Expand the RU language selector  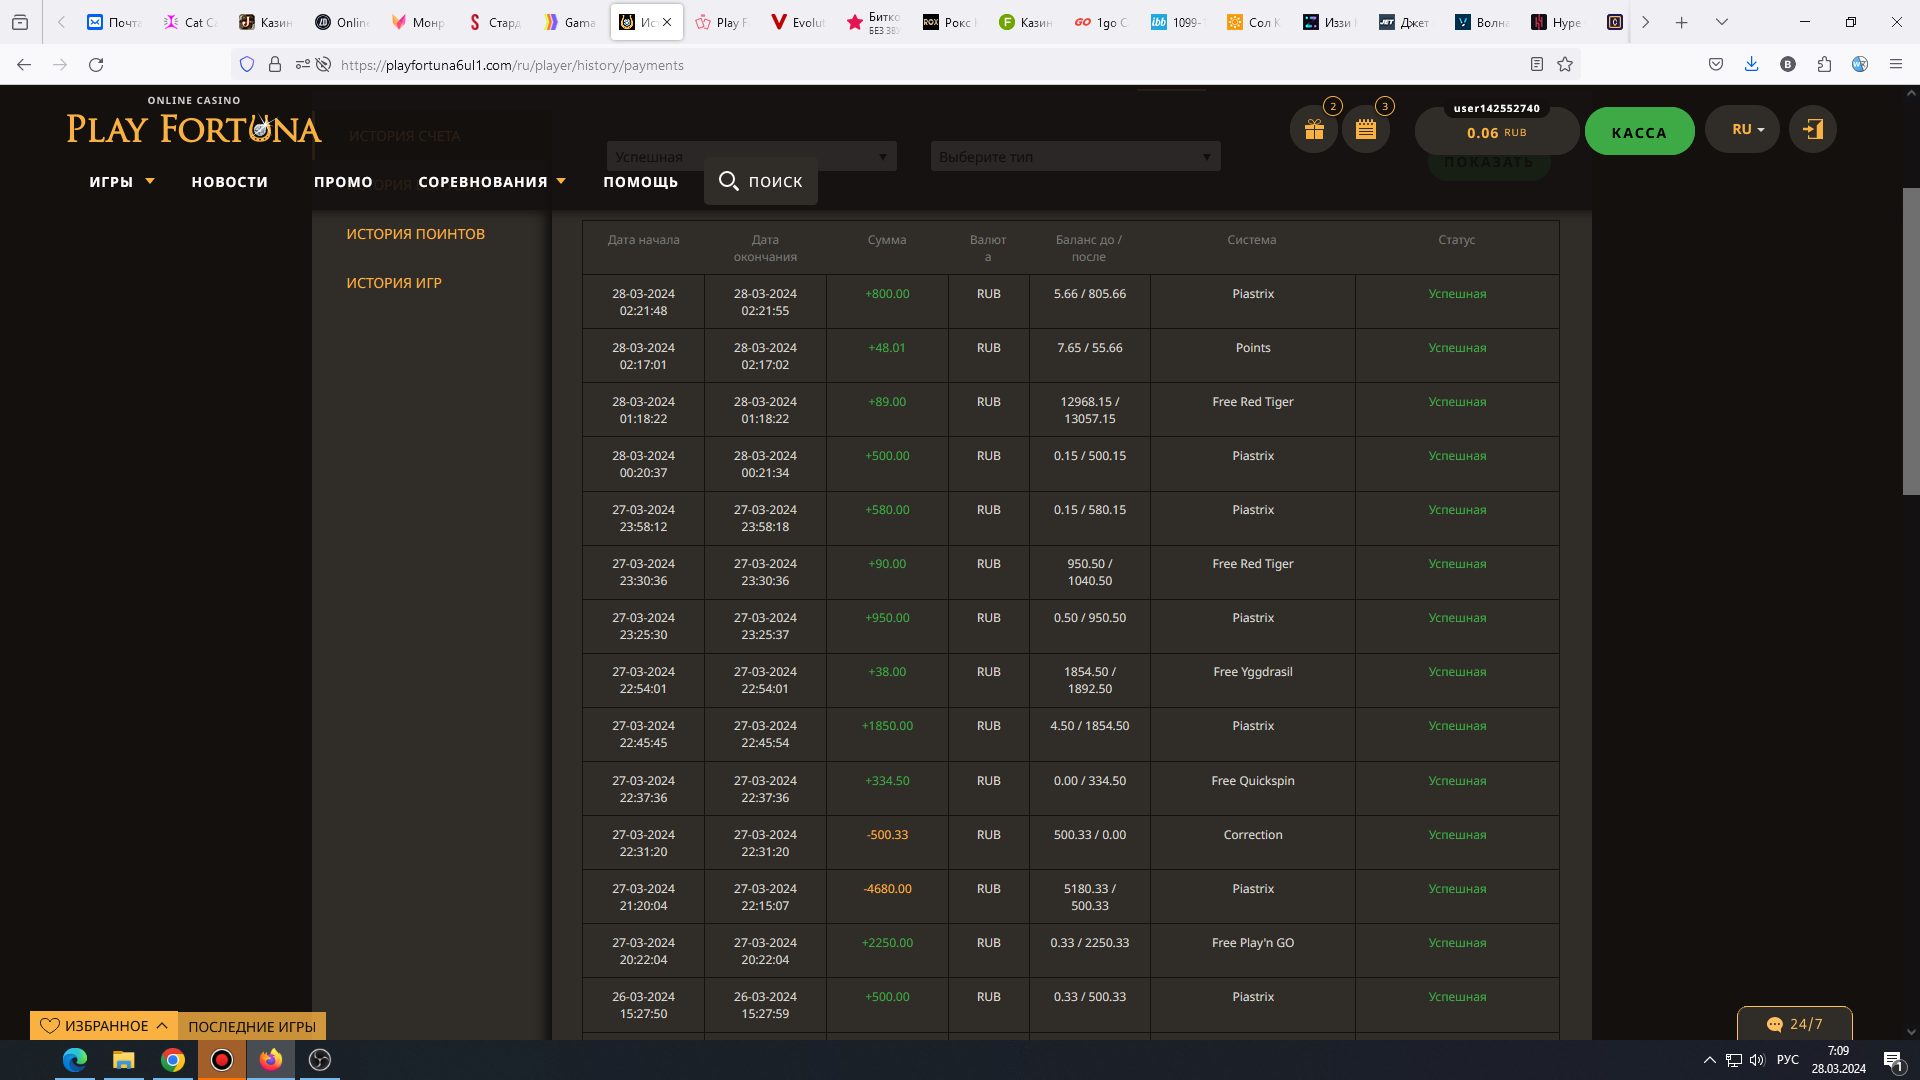click(1742, 130)
